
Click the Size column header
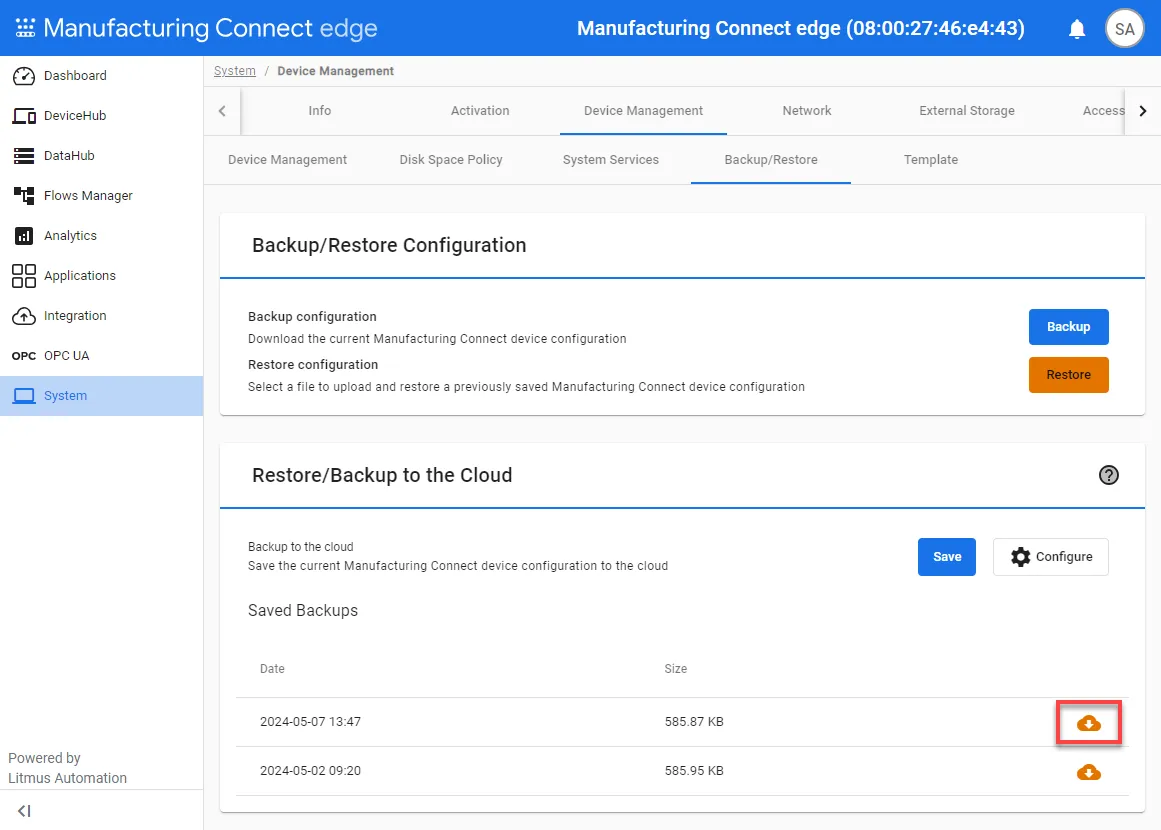point(675,669)
